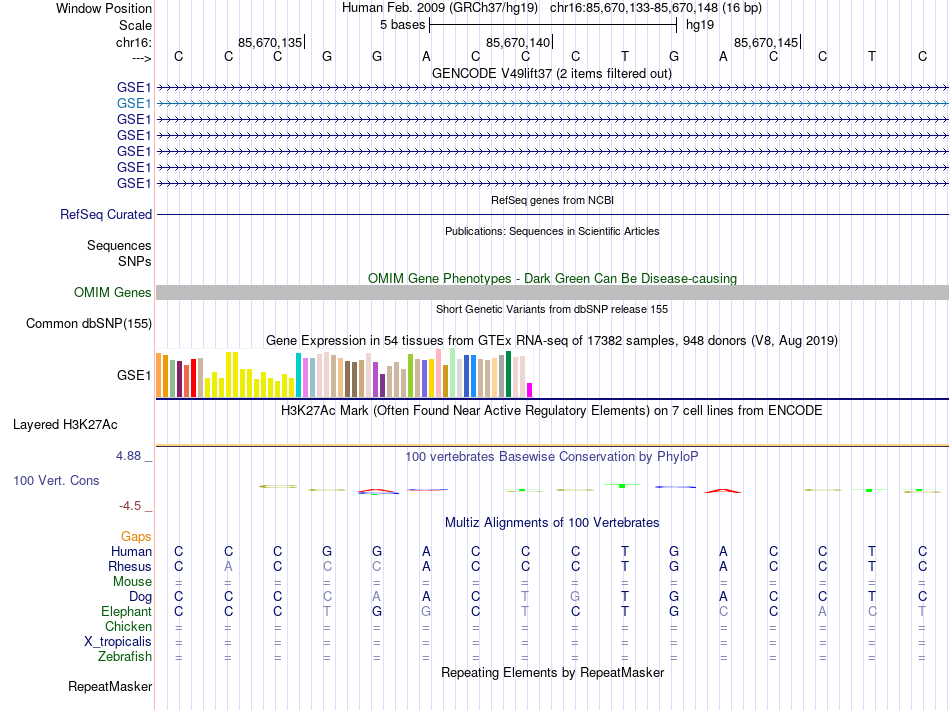Viewport: 950px width, 710px height.
Task: Click the Scale track label
Action: (135, 25)
